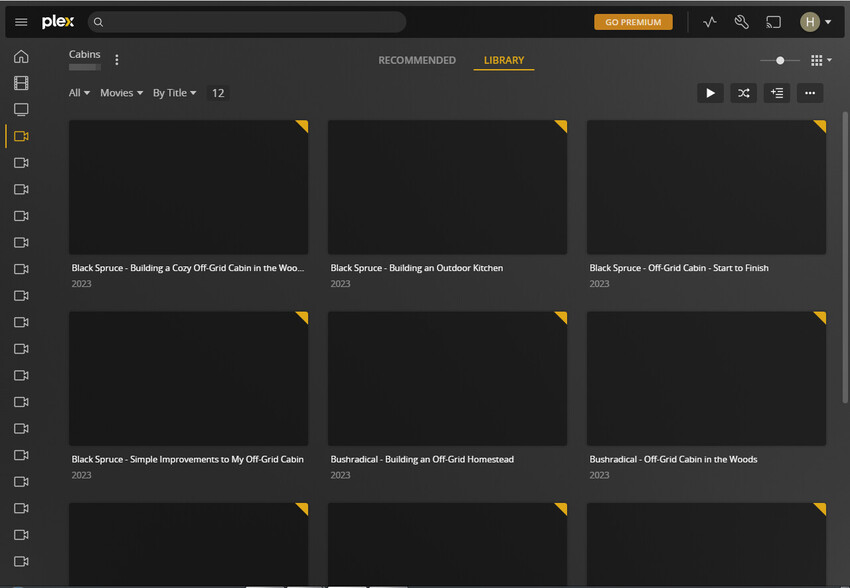Shuffle the Cabins library

743,93
